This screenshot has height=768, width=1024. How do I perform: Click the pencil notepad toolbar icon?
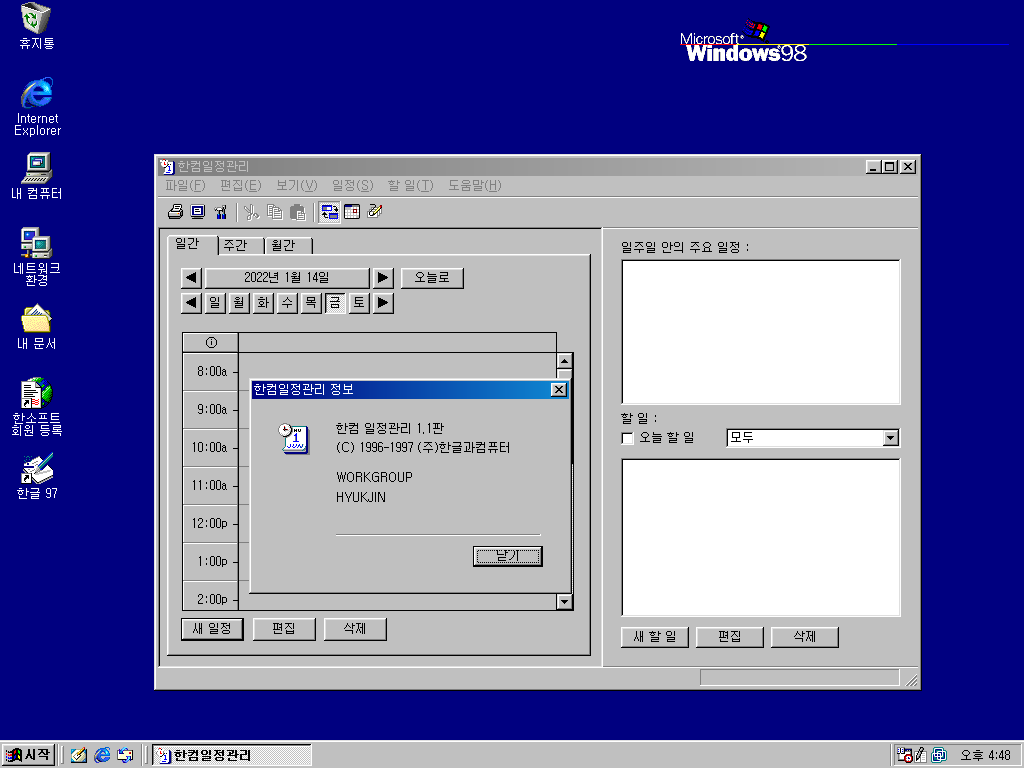[375, 212]
